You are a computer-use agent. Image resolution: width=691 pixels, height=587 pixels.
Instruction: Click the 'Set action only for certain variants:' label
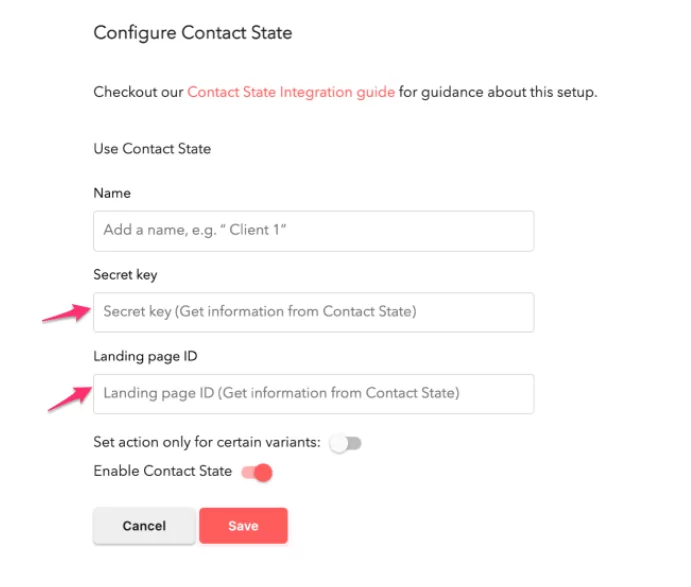[207, 443]
